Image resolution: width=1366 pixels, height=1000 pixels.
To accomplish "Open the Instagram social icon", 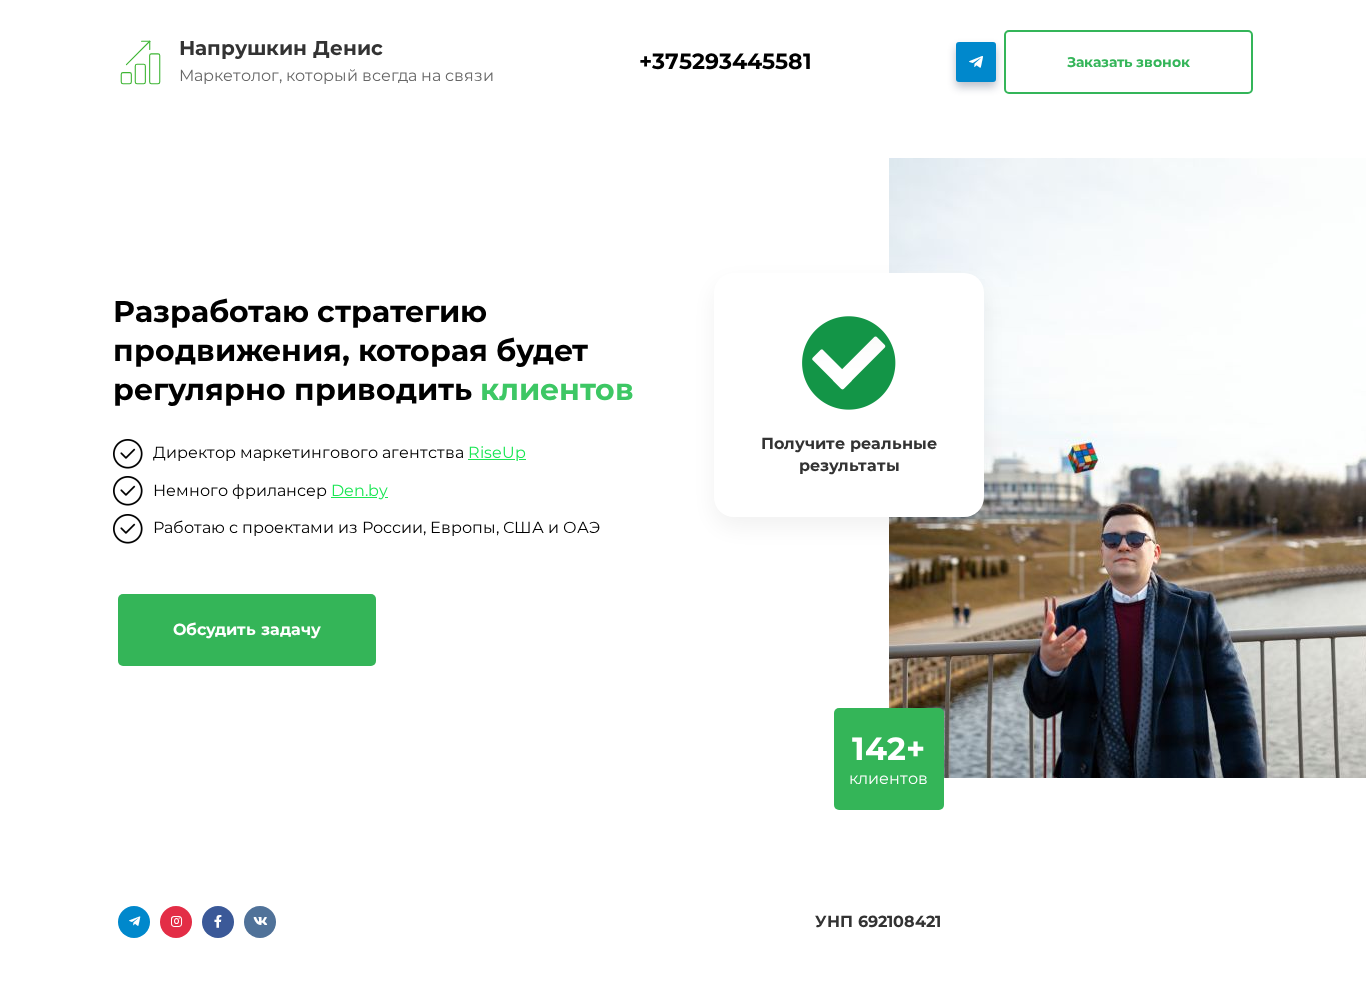I will [x=176, y=922].
